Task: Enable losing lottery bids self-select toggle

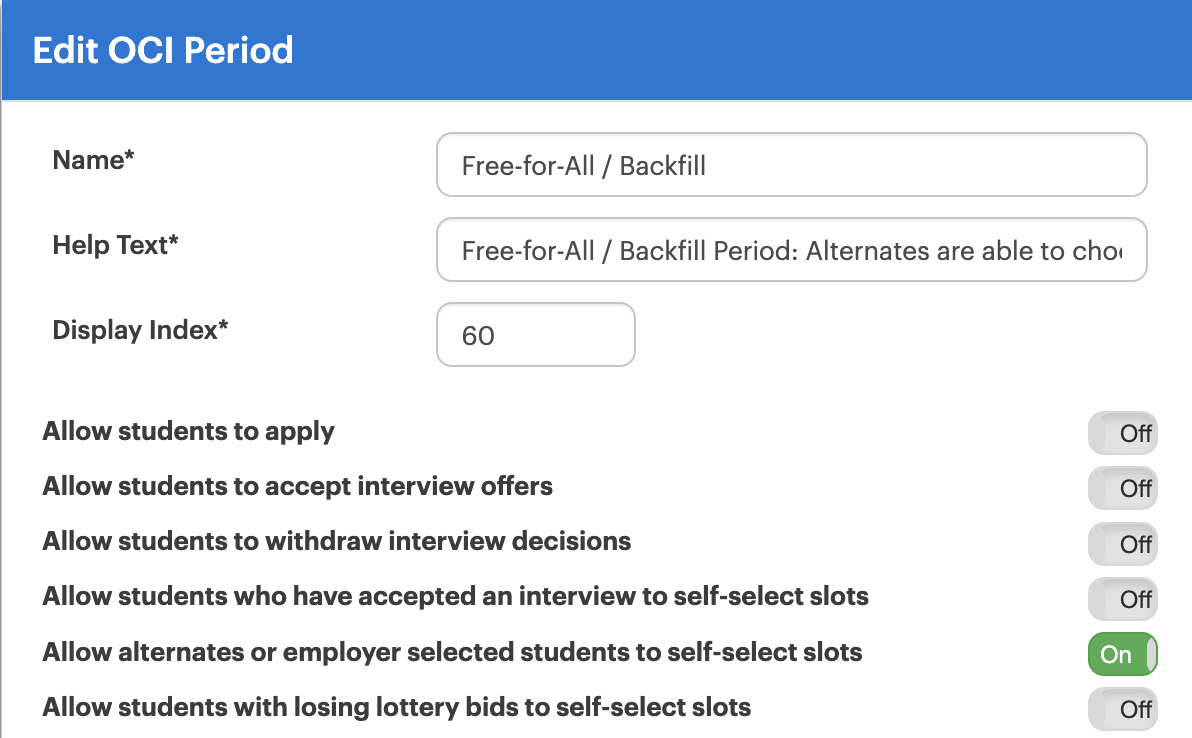Action: point(1122,709)
